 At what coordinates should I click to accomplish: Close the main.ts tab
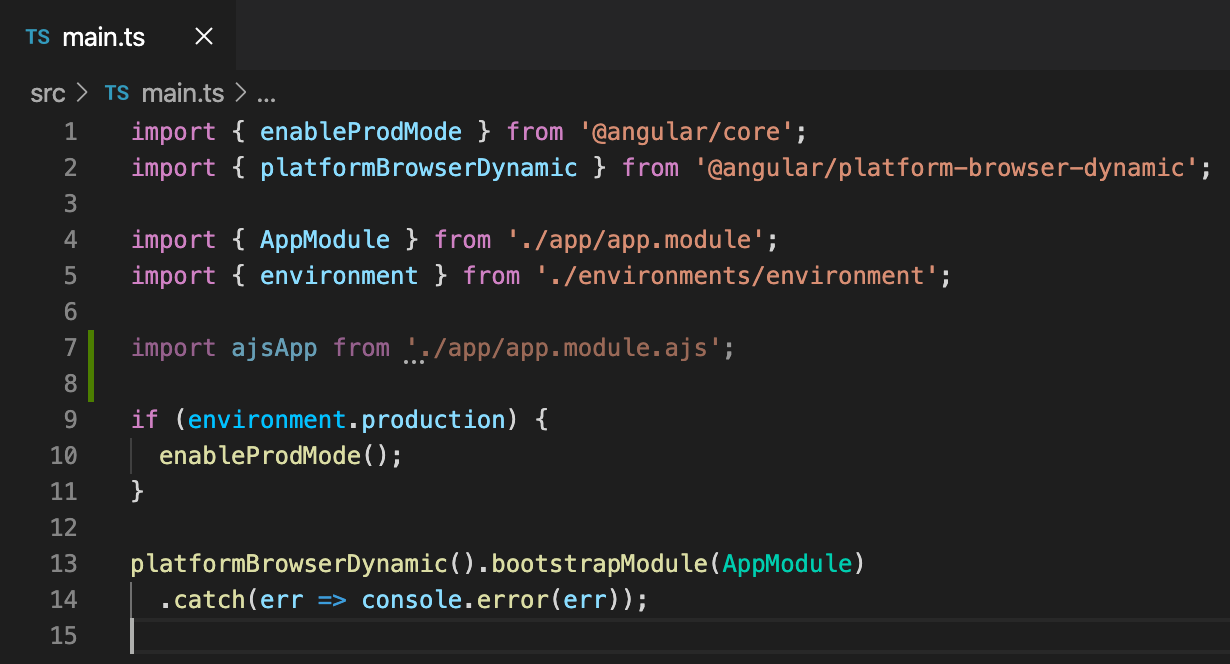pos(204,37)
